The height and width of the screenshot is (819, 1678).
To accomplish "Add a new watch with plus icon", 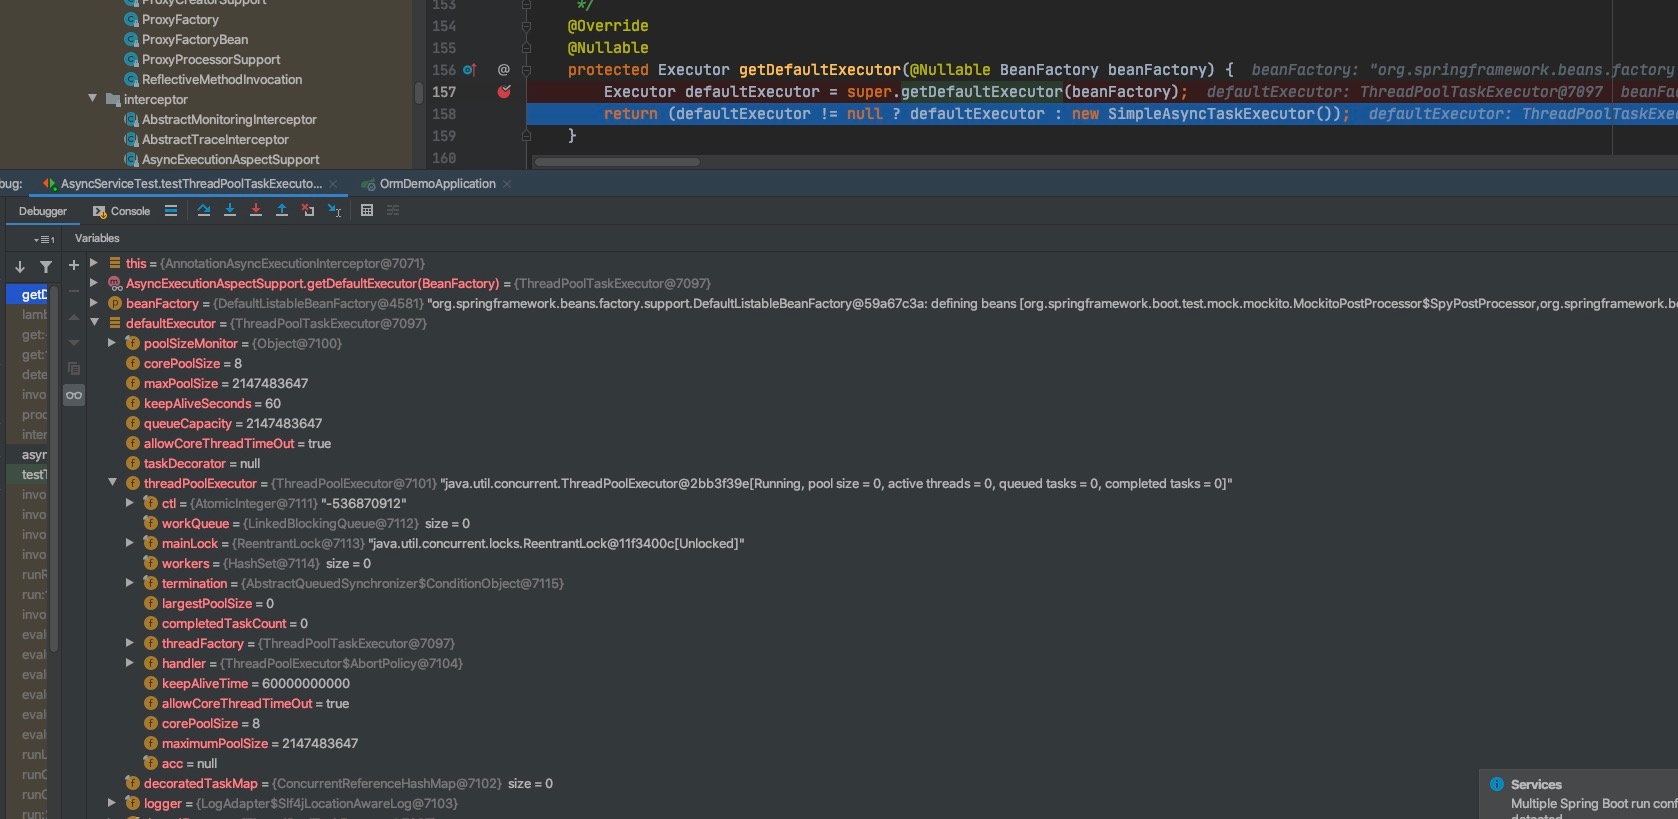I will [x=73, y=265].
